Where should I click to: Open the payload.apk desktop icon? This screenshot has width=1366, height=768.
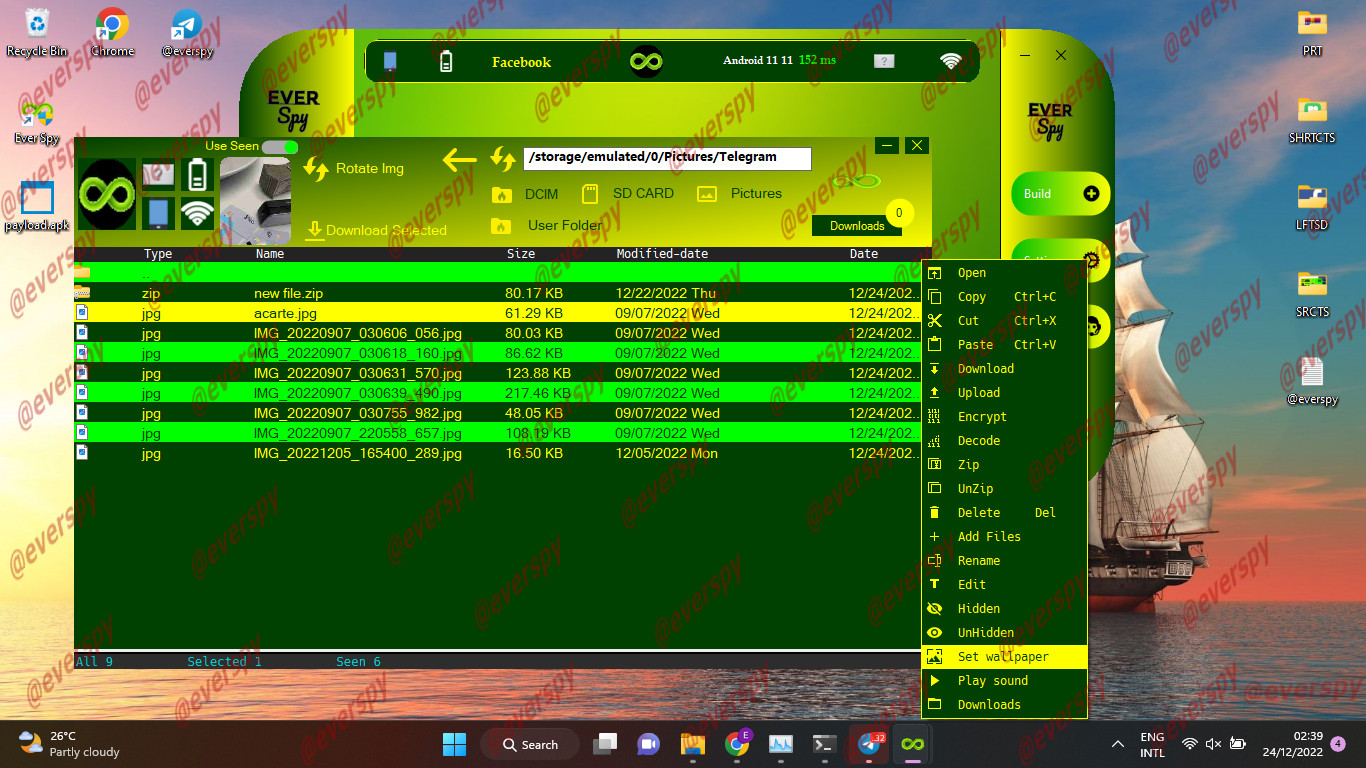tap(37, 207)
